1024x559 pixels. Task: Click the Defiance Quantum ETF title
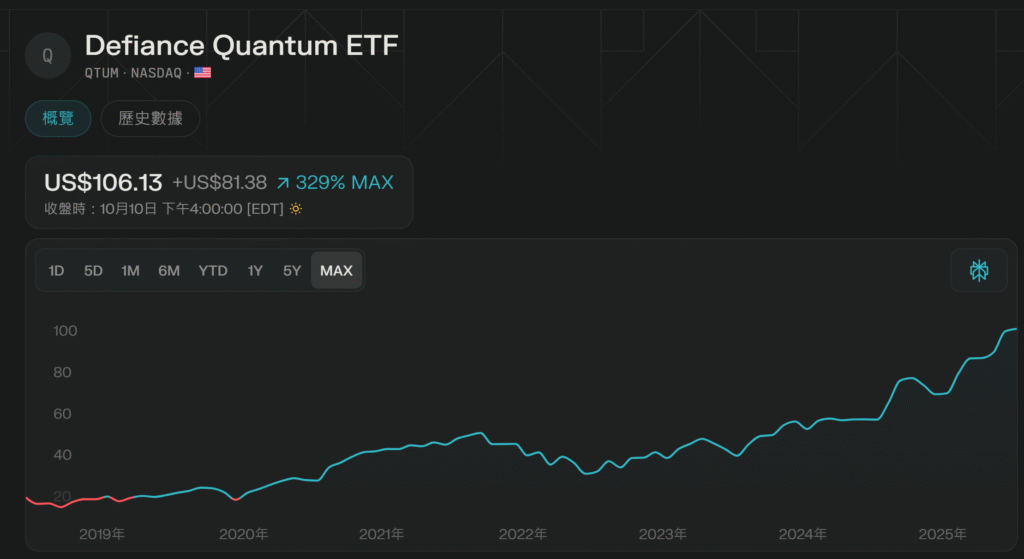click(241, 46)
